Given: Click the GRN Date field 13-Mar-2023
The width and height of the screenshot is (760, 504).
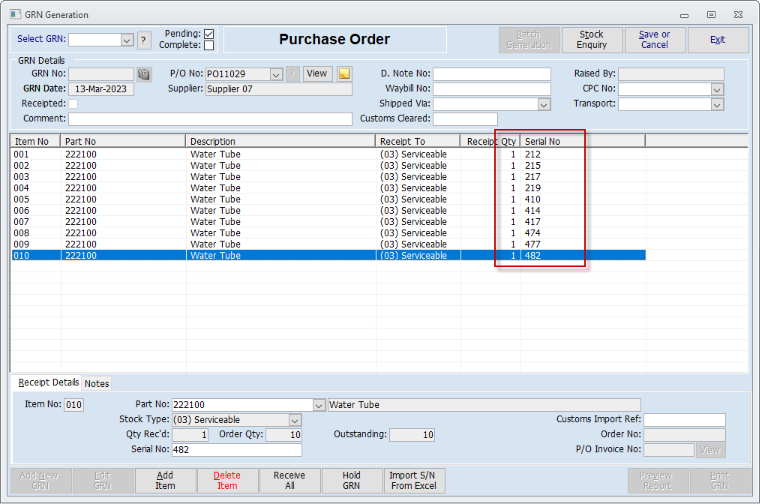Looking at the screenshot, I should pos(101,89).
